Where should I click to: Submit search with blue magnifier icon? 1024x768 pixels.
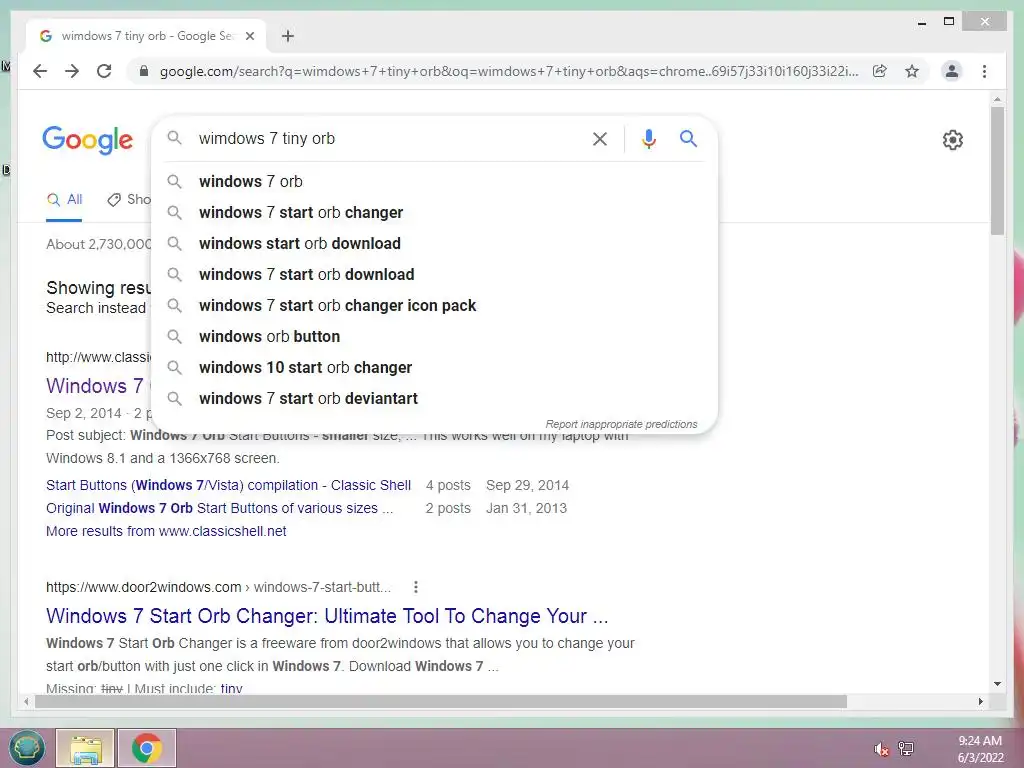point(688,138)
